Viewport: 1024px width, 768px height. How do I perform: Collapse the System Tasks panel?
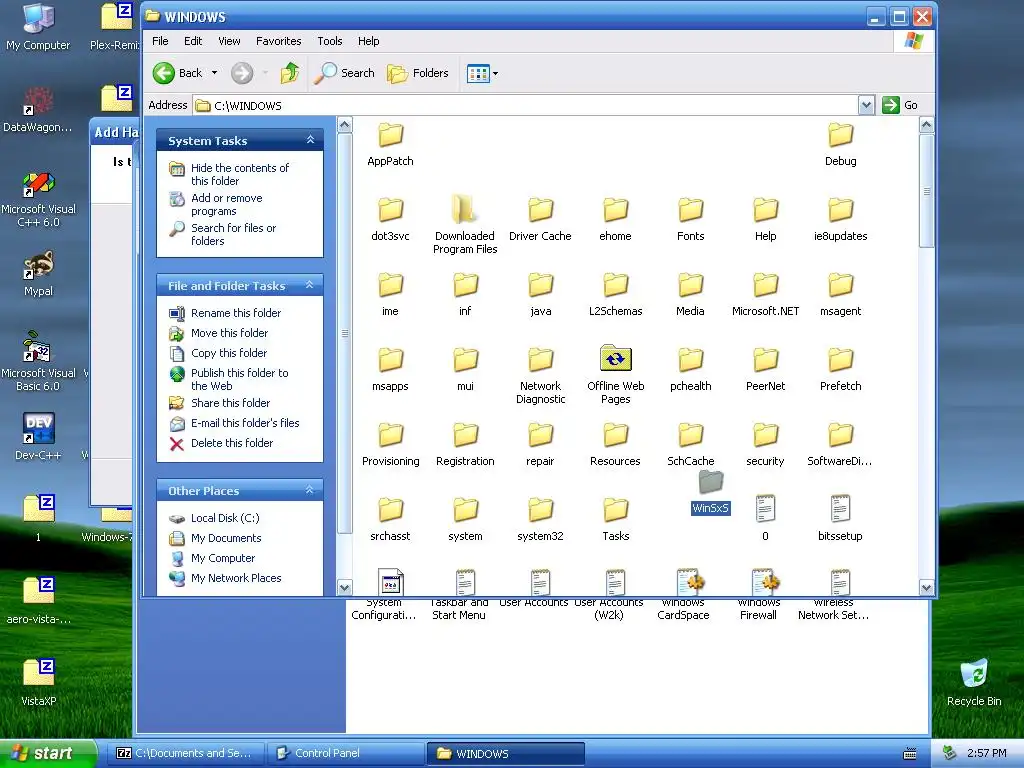click(310, 140)
